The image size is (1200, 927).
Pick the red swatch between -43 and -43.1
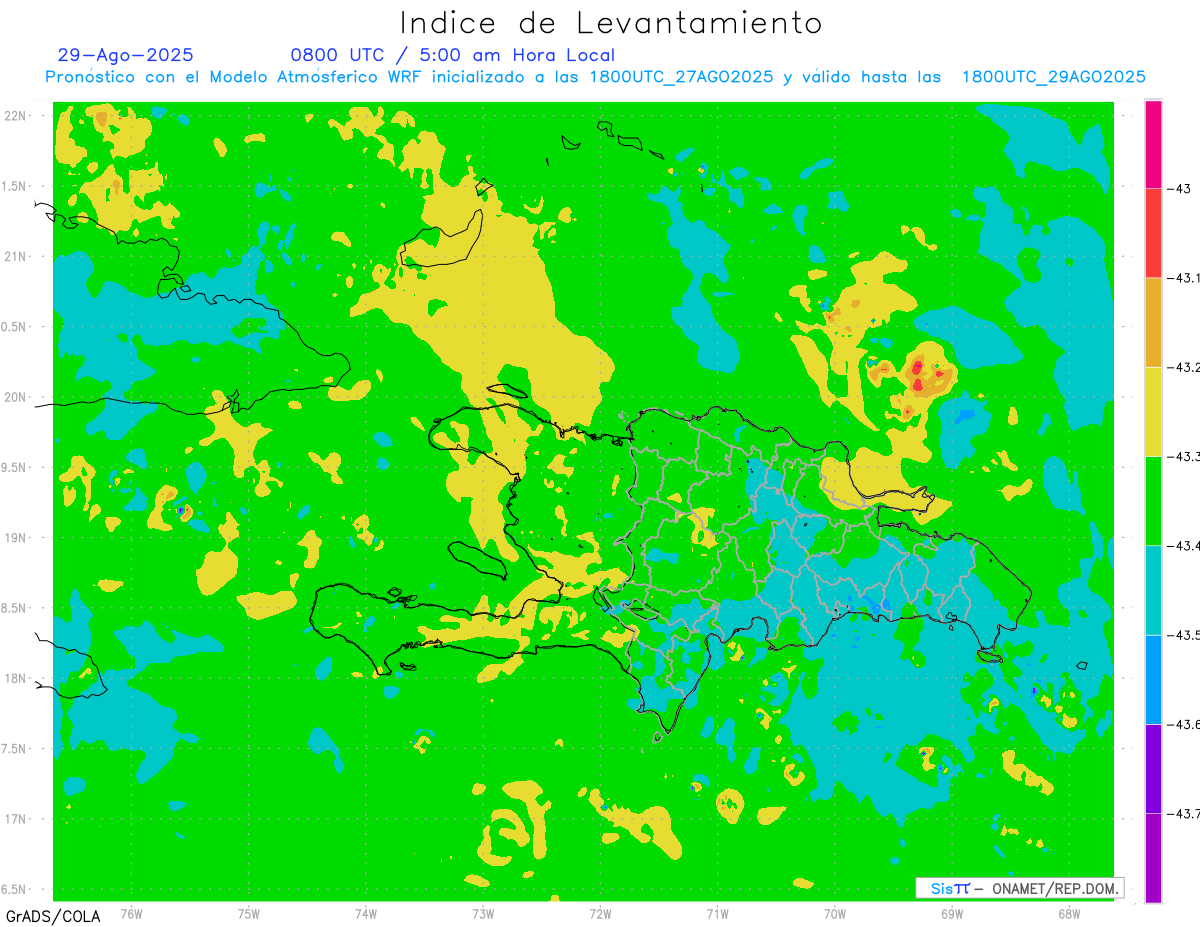click(1153, 233)
